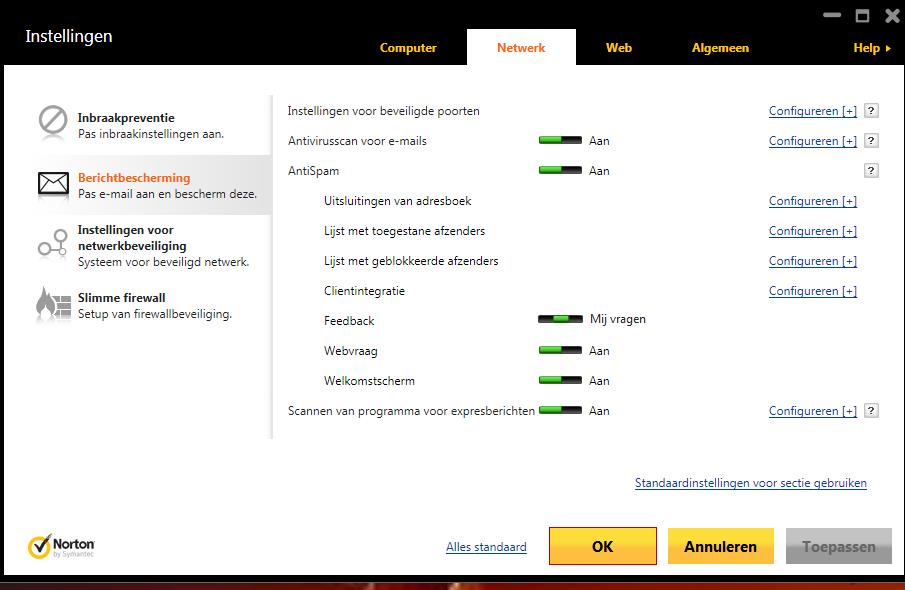Open help for AntiSpam question mark

click(871, 171)
